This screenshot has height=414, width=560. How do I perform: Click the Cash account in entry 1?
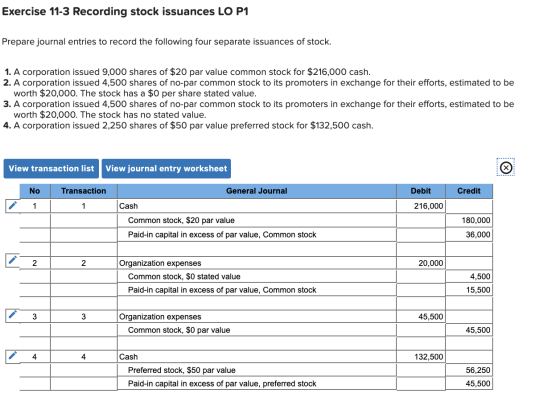coord(257,206)
